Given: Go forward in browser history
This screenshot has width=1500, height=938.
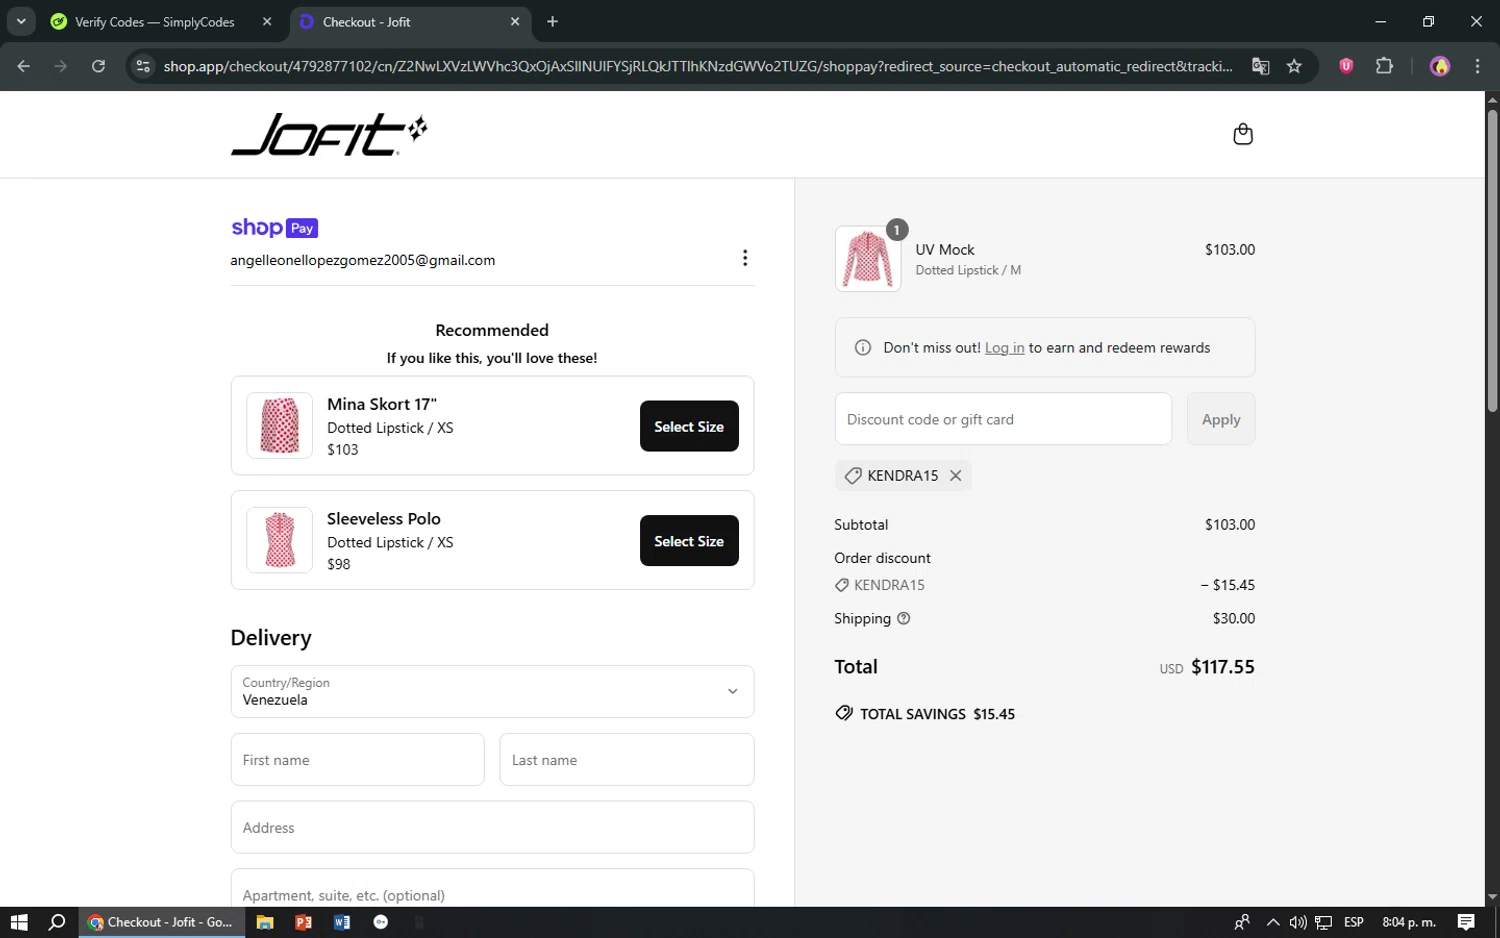Looking at the screenshot, I should [61, 66].
